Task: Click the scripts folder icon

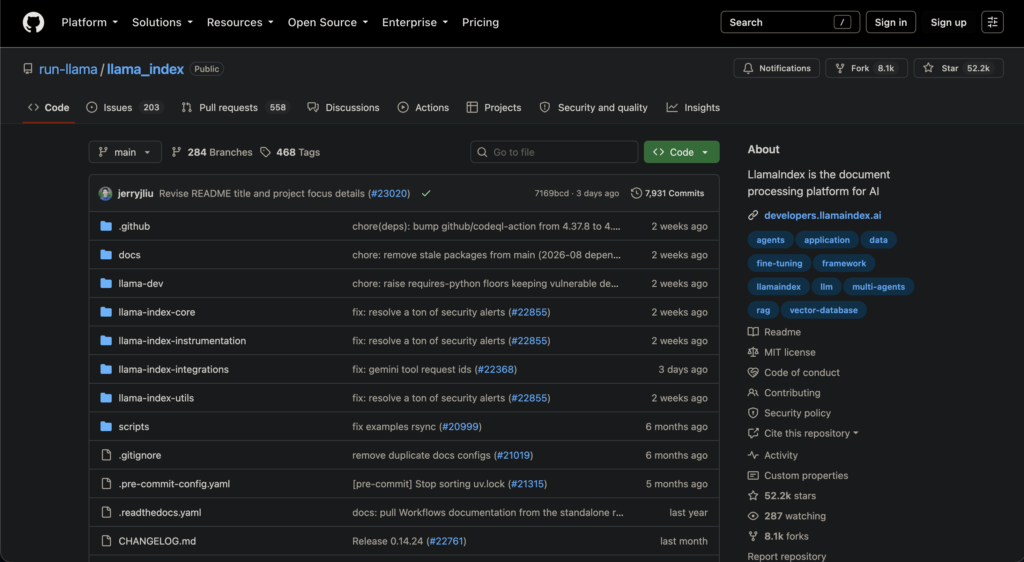Action: tap(106, 426)
